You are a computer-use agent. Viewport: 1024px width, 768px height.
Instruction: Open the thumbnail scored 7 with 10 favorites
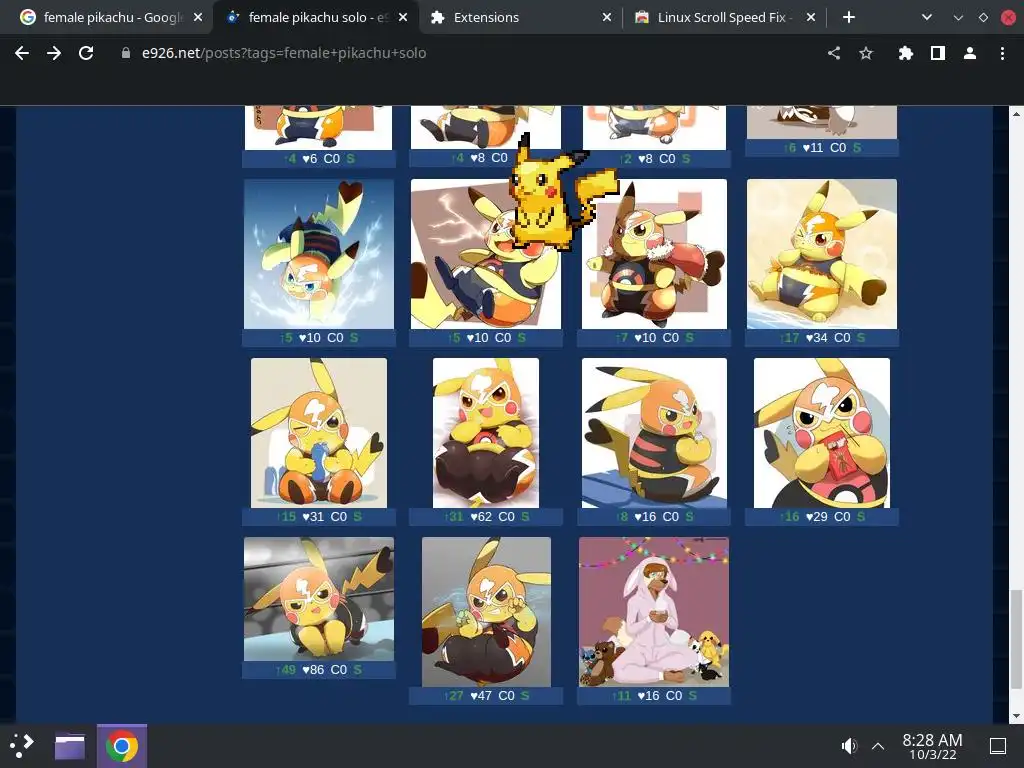654,254
